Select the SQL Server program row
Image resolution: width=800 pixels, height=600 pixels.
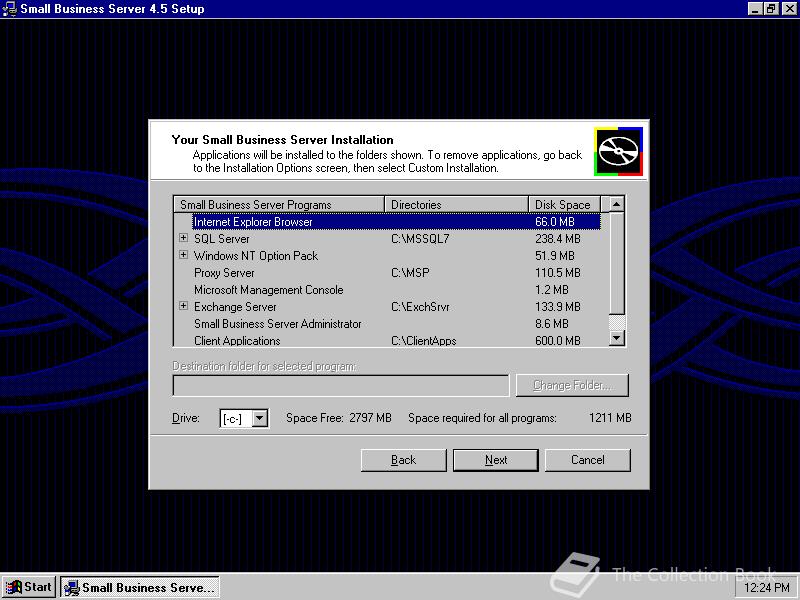(x=387, y=238)
